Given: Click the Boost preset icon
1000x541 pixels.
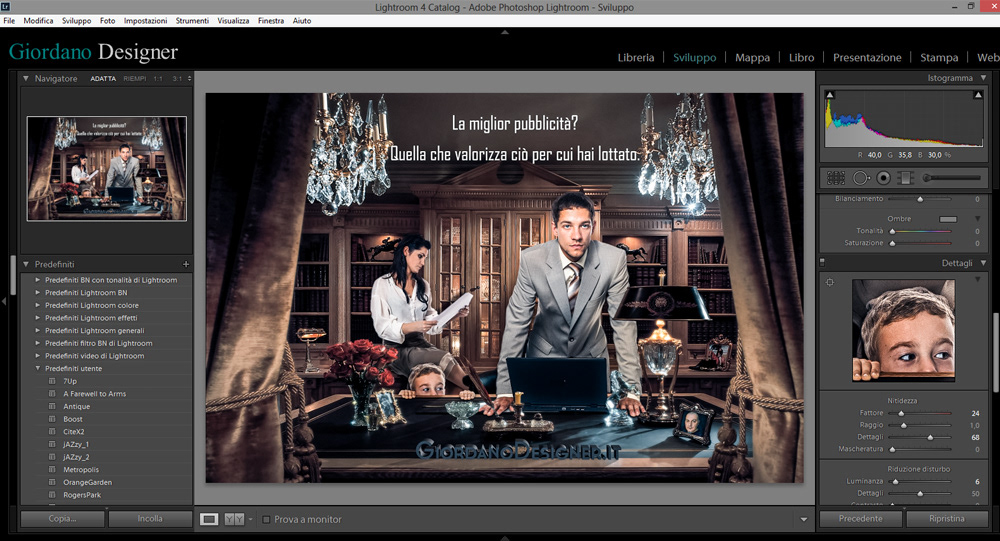Looking at the screenshot, I should coord(52,419).
